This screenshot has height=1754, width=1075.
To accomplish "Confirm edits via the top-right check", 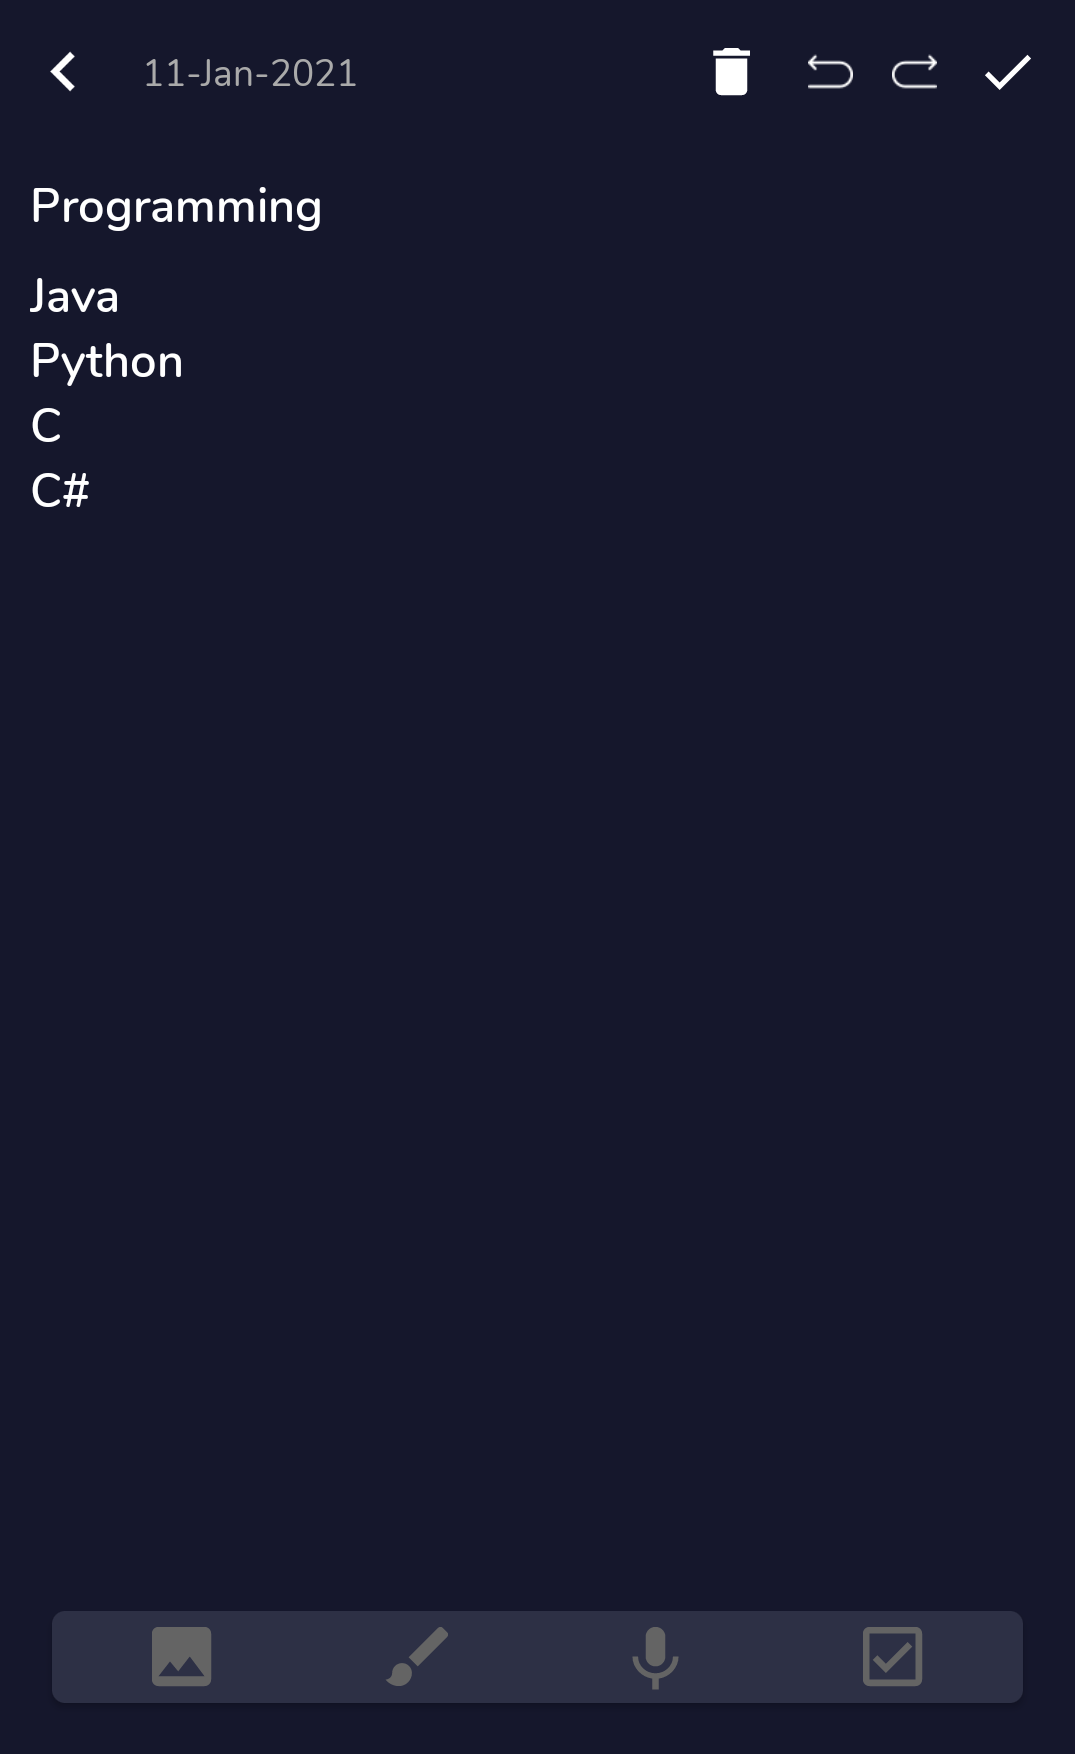I will 1006,72.
